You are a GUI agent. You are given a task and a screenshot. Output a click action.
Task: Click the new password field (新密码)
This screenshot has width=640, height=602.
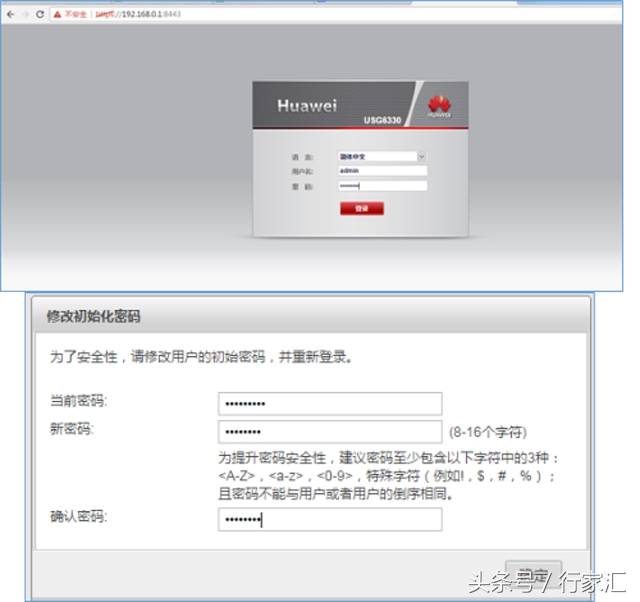[x=330, y=432]
